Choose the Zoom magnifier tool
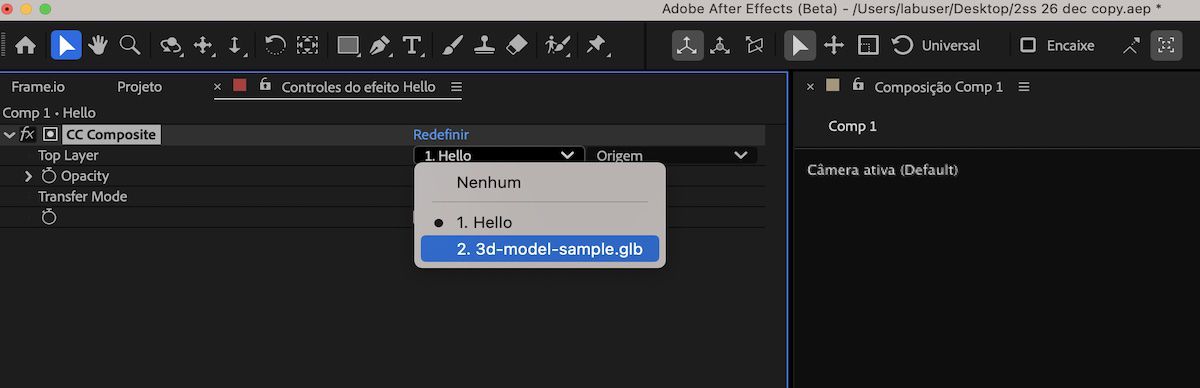This screenshot has height=388, width=1200. 129,45
